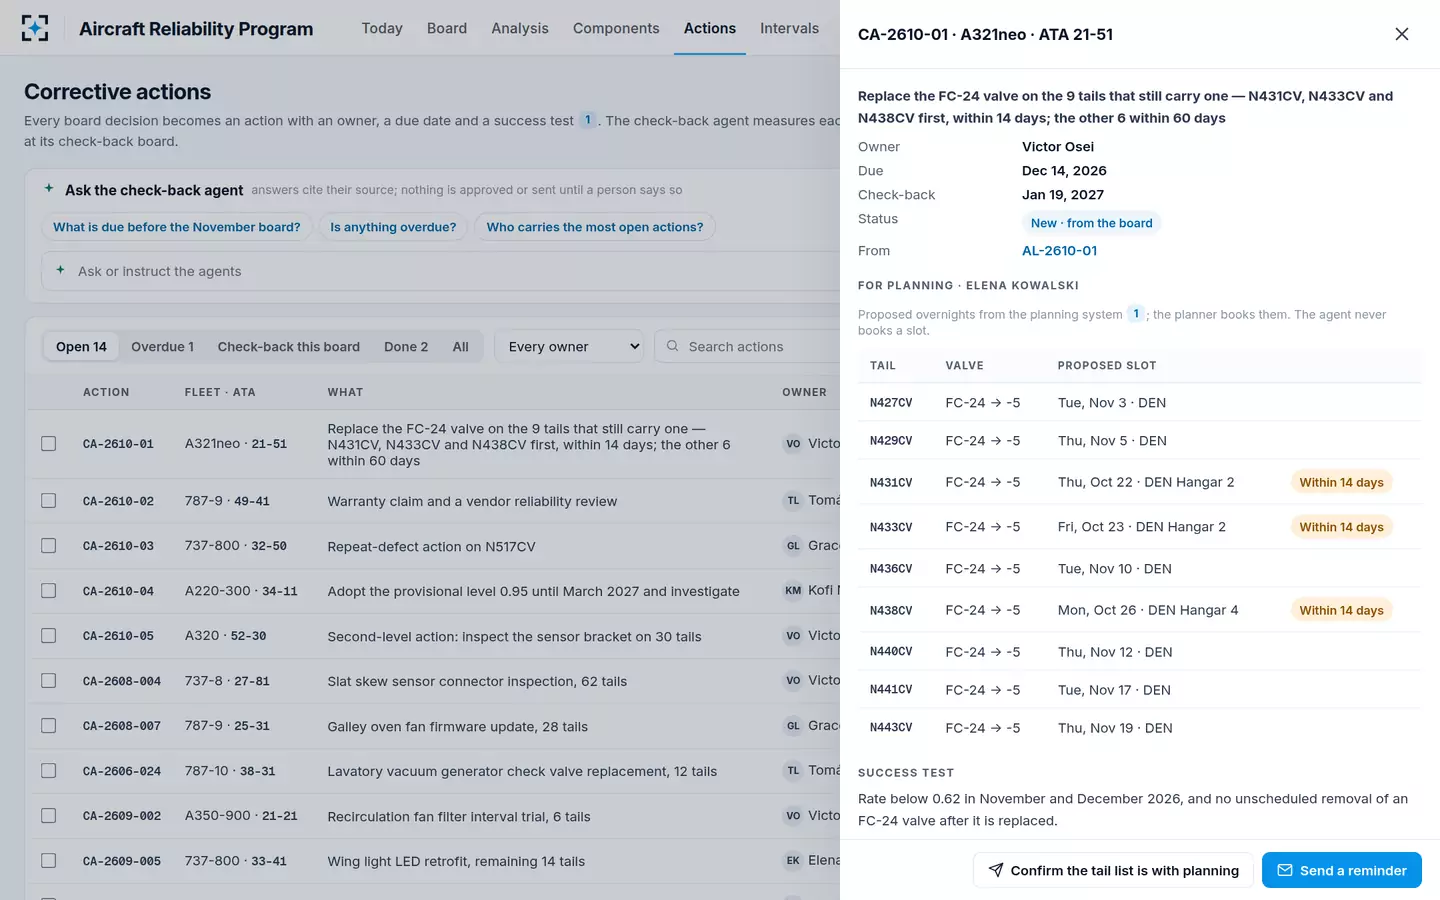Show Done 2 actions
The width and height of the screenshot is (1440, 900).
[406, 347]
